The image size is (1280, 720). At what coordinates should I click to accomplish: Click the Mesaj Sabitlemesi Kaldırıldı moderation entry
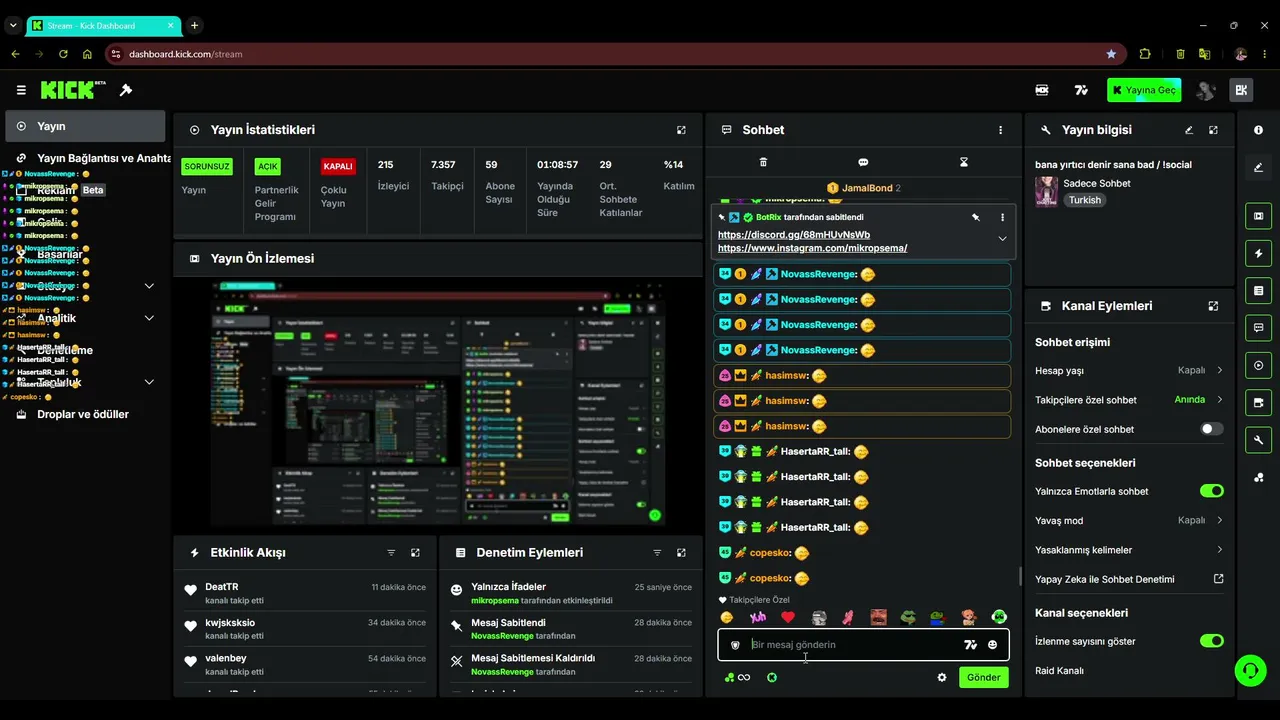click(571, 665)
